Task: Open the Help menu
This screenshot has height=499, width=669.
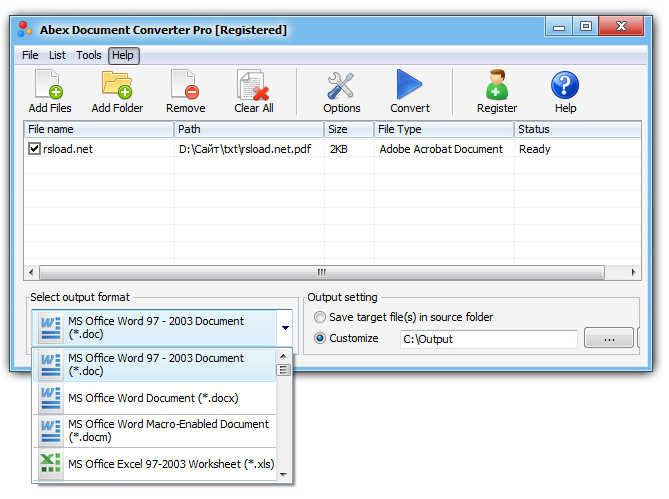Action: coord(123,55)
